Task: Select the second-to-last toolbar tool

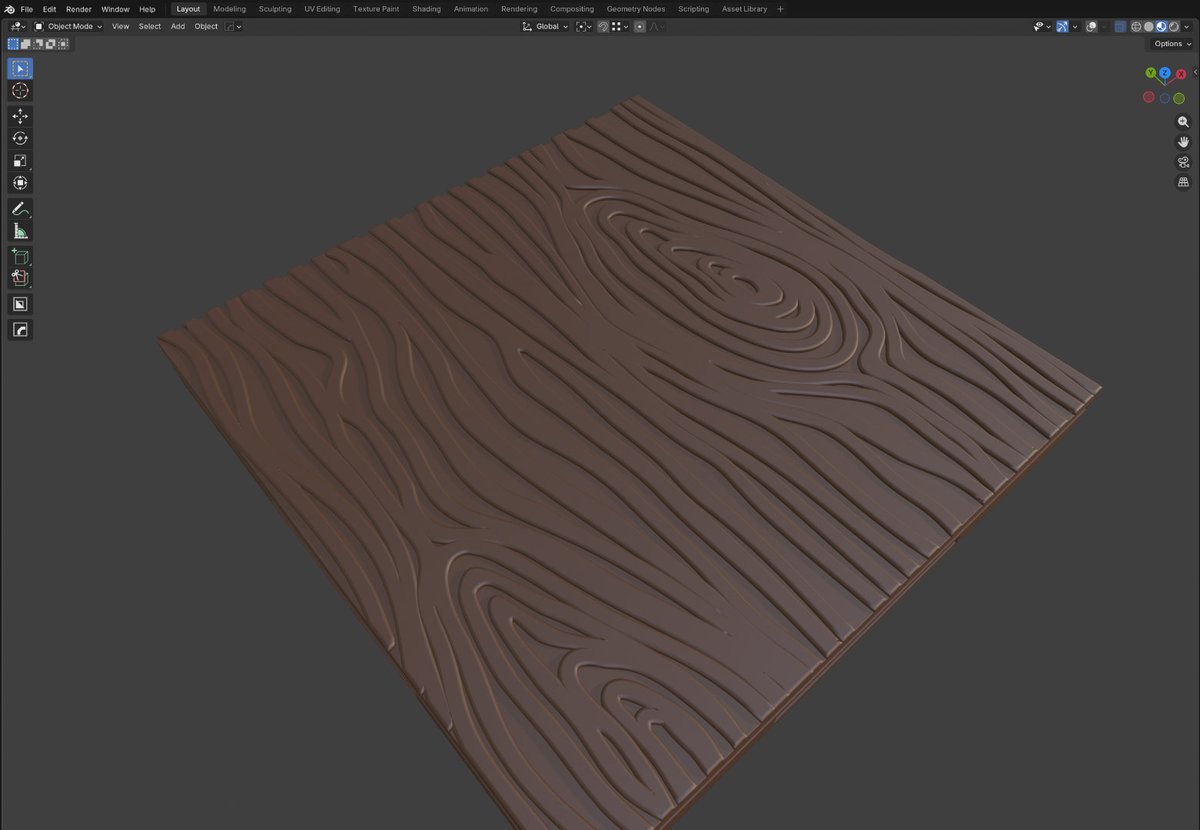Action: tap(20, 304)
